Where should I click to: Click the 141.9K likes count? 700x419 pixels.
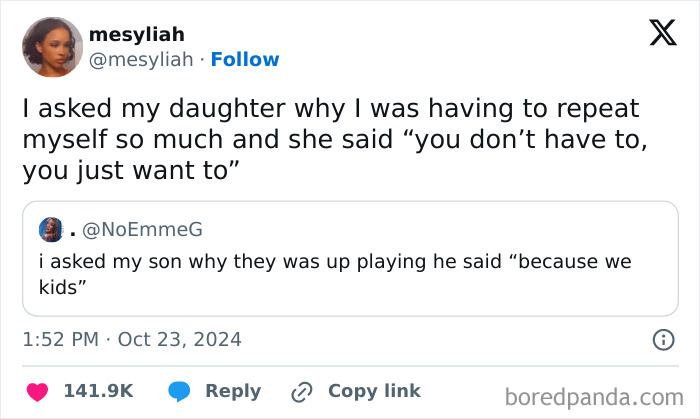(98, 391)
